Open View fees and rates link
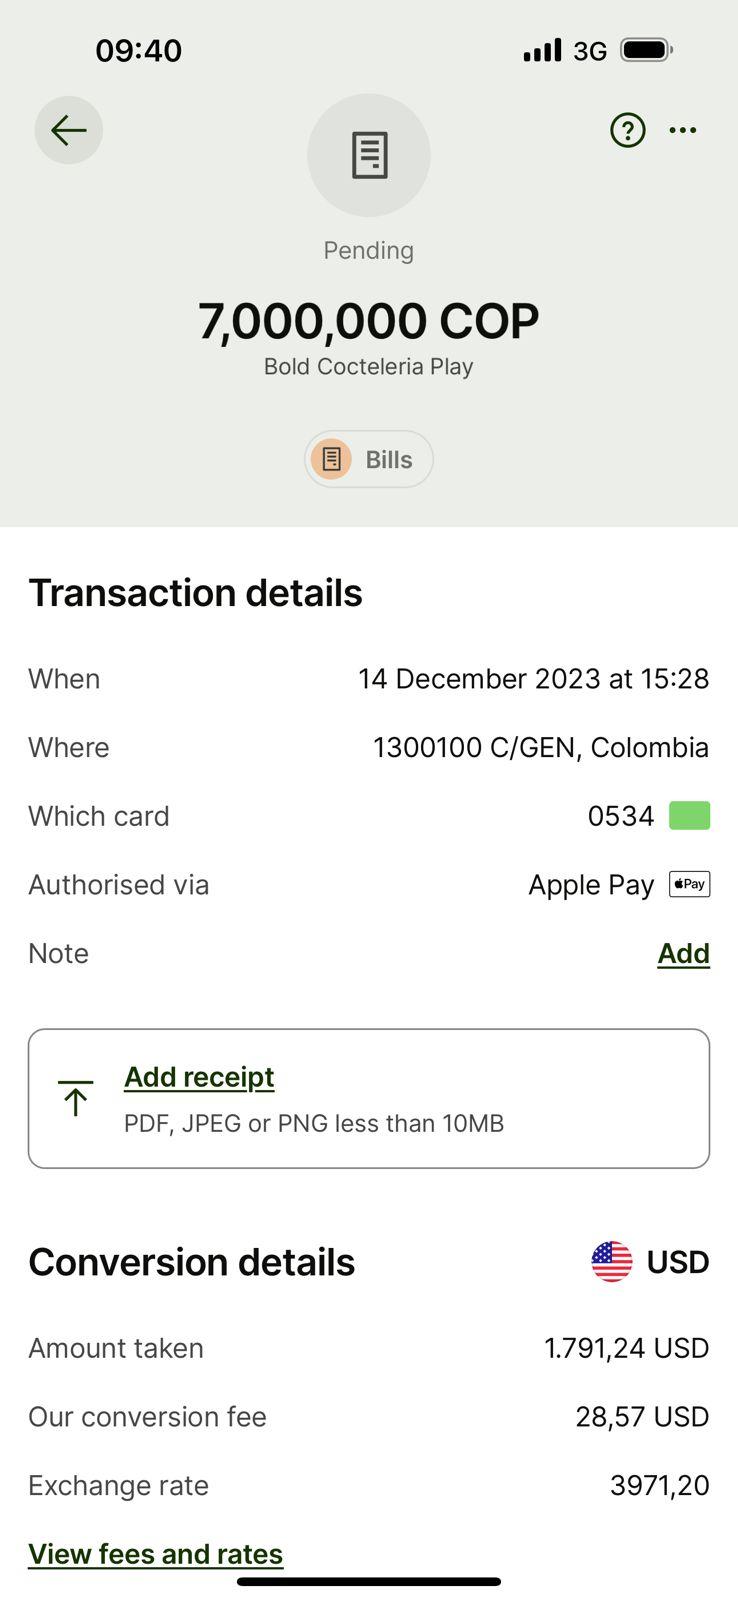 pyautogui.click(x=155, y=1554)
